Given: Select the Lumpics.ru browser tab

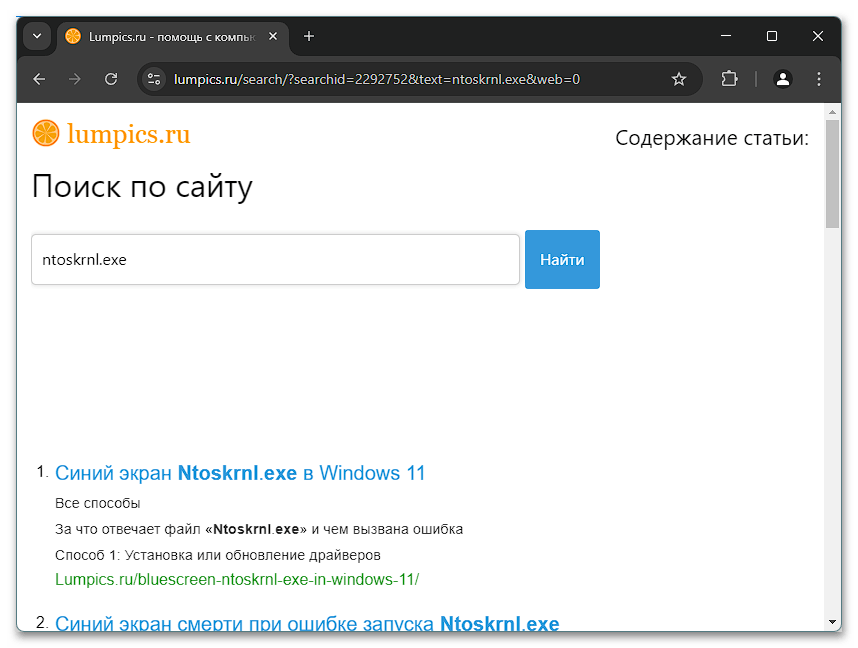Looking at the screenshot, I should (173, 37).
